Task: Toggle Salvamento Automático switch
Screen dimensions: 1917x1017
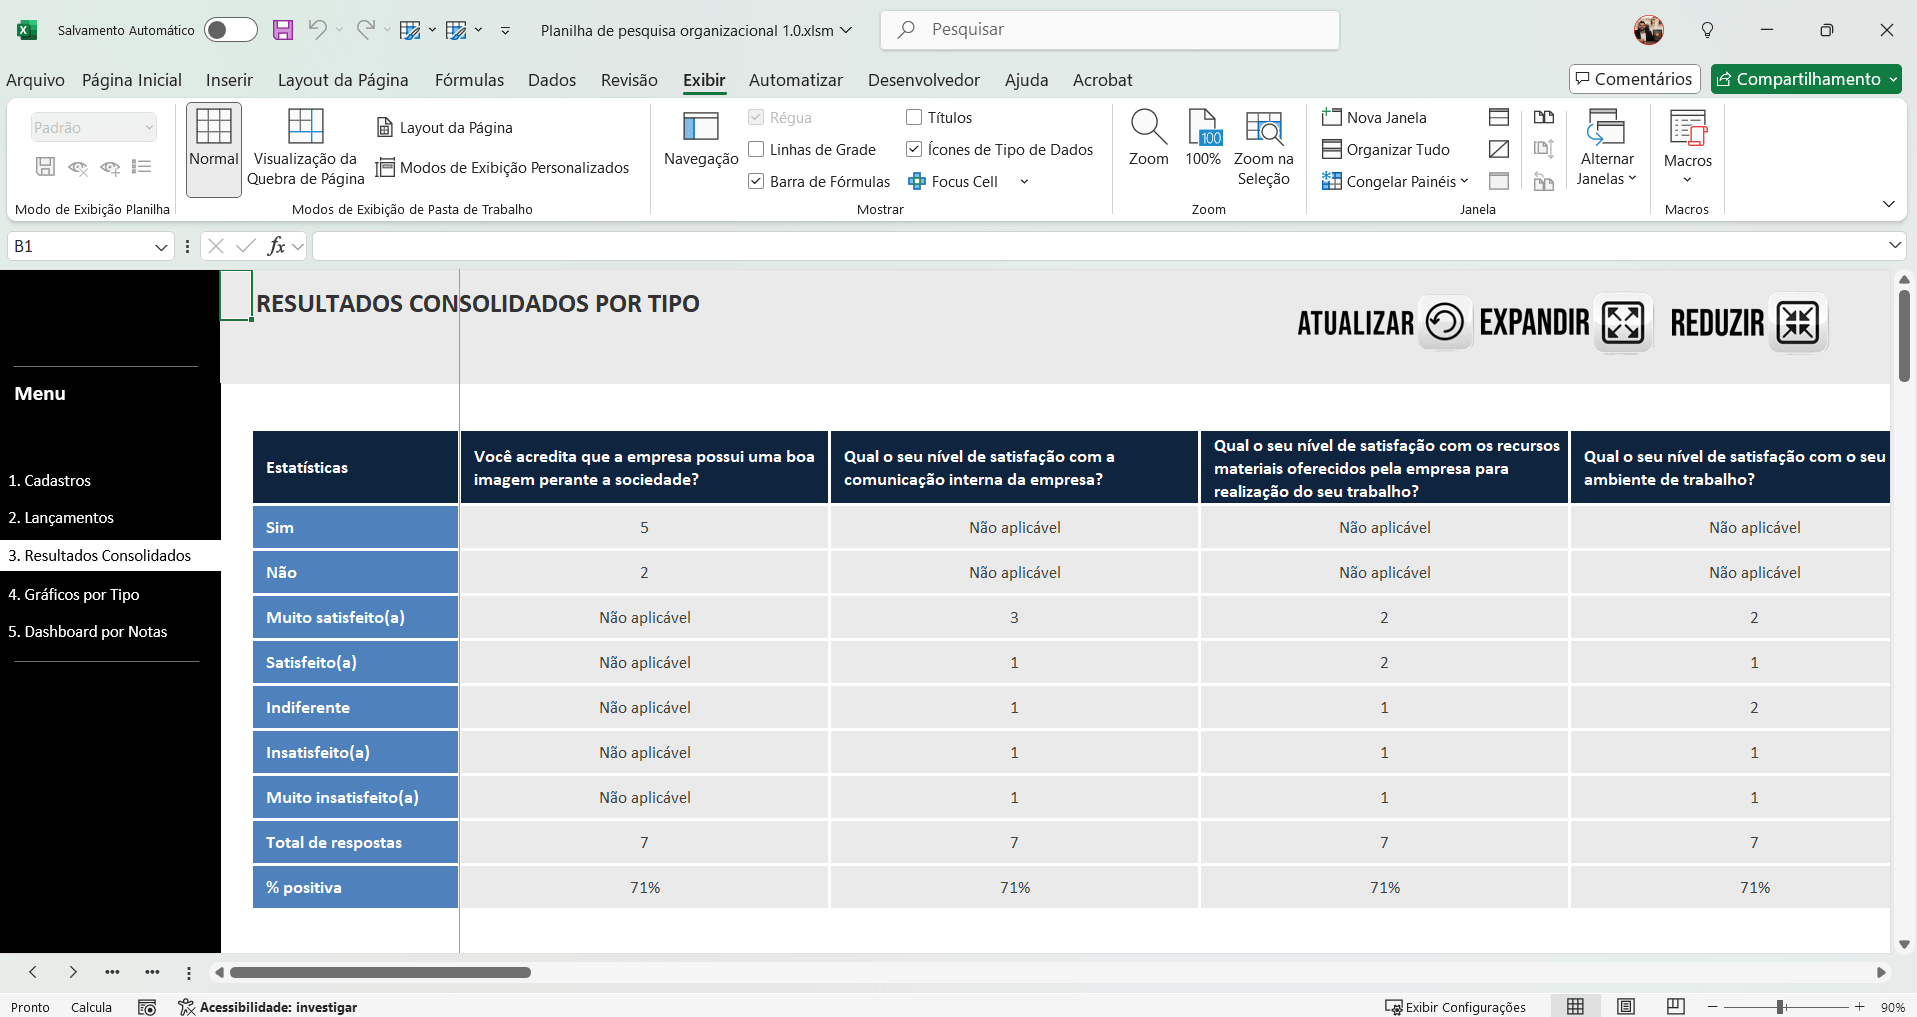Action: [230, 30]
